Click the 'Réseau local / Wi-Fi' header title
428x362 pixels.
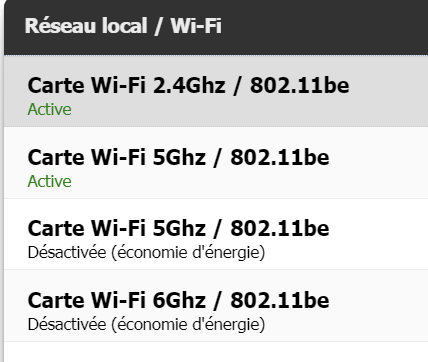[x=123, y=26]
